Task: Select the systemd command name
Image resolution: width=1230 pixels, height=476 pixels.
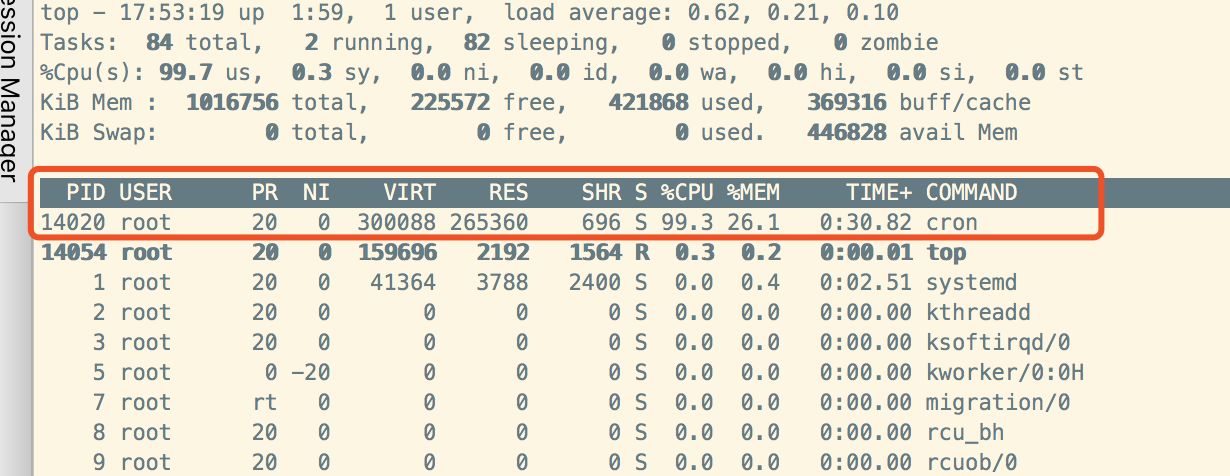Action: coord(971,282)
